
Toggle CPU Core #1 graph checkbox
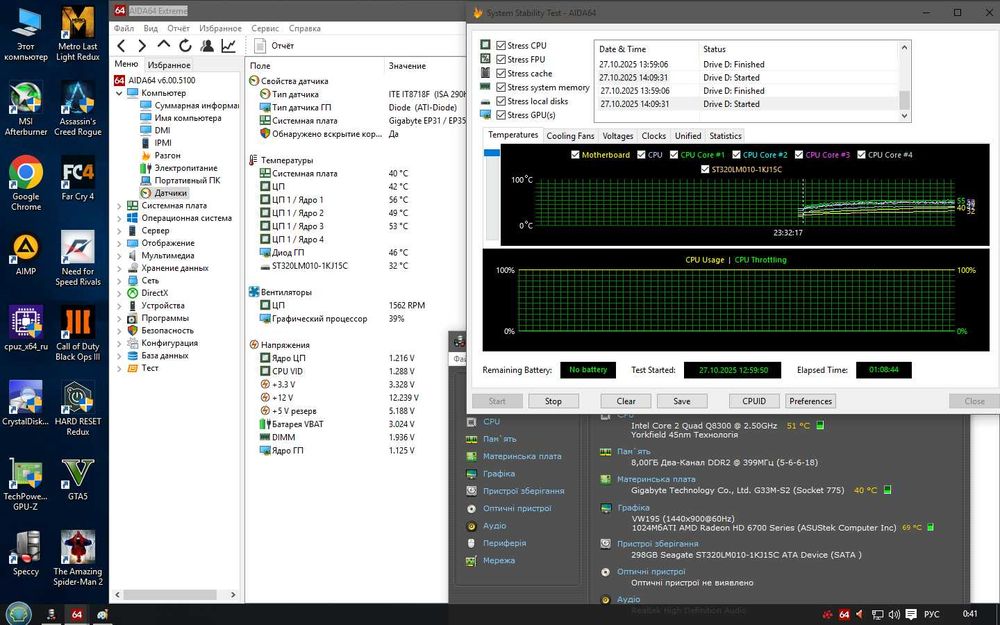[673, 154]
